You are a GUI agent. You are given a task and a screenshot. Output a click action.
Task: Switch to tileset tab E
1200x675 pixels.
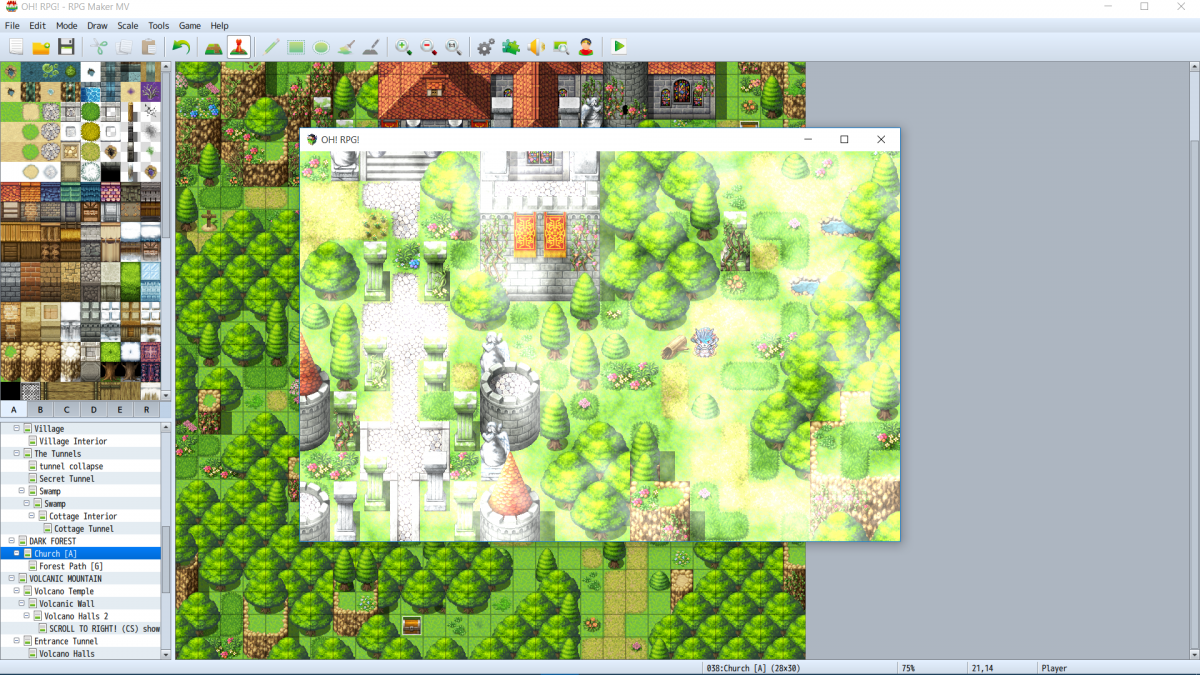[120, 409]
